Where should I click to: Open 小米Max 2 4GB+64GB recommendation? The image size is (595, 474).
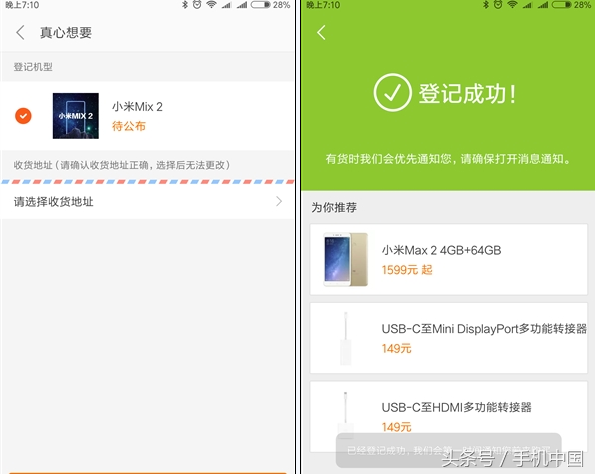[x=449, y=259]
